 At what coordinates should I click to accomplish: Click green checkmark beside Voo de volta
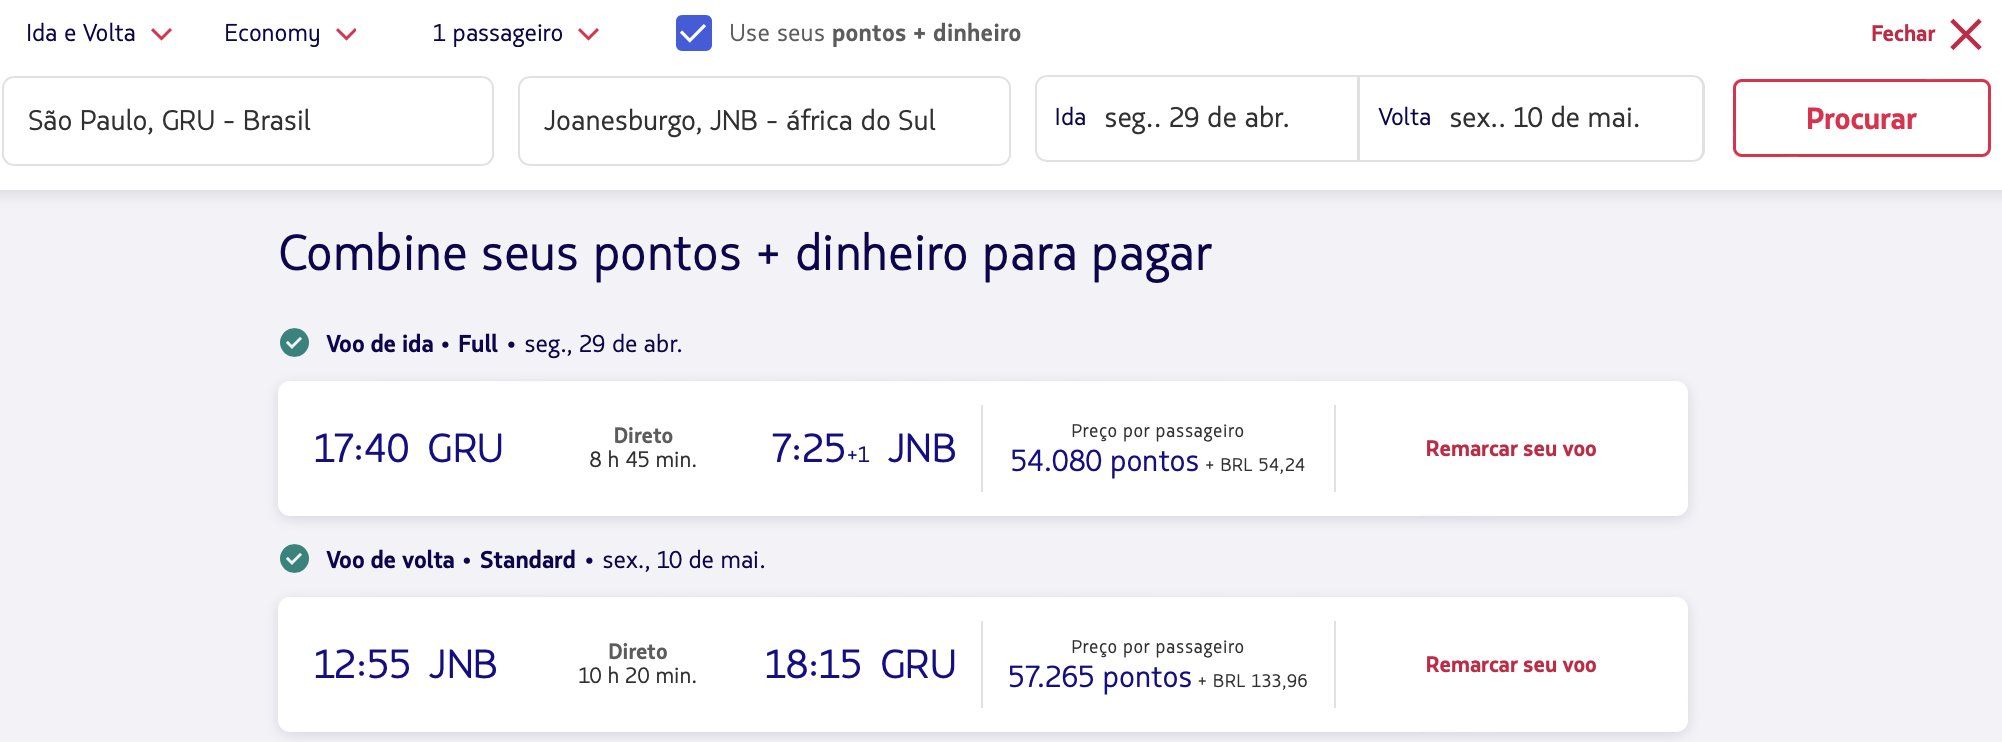pos(294,559)
